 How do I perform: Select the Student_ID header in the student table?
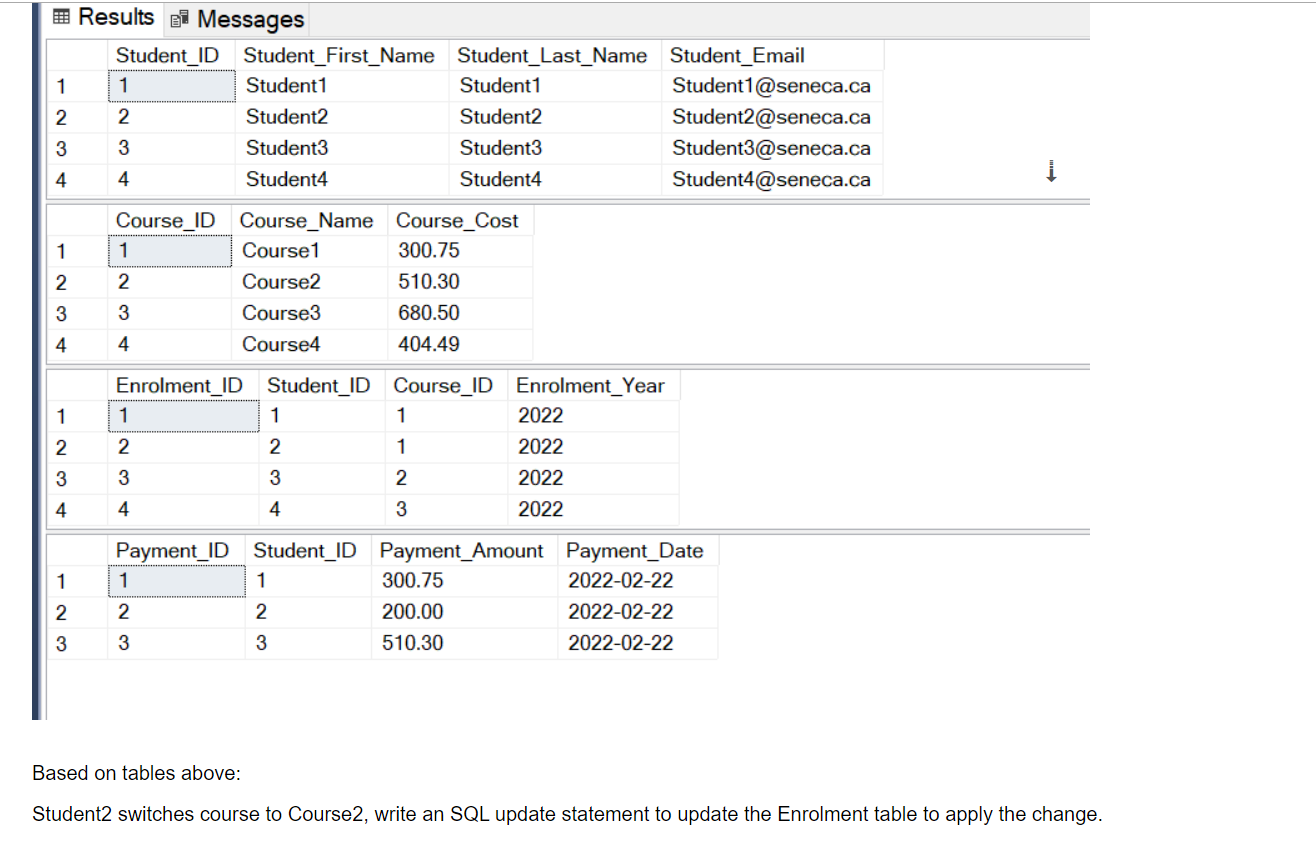pyautogui.click(x=172, y=55)
